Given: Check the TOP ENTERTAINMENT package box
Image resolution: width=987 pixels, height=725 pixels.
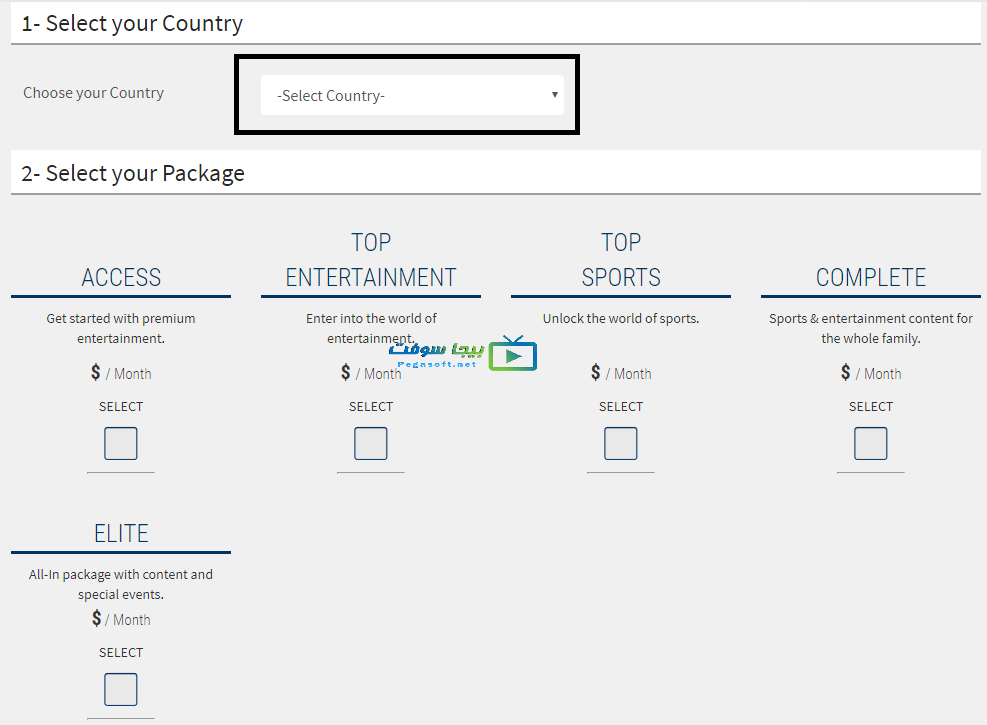Looking at the screenshot, I should (371, 443).
